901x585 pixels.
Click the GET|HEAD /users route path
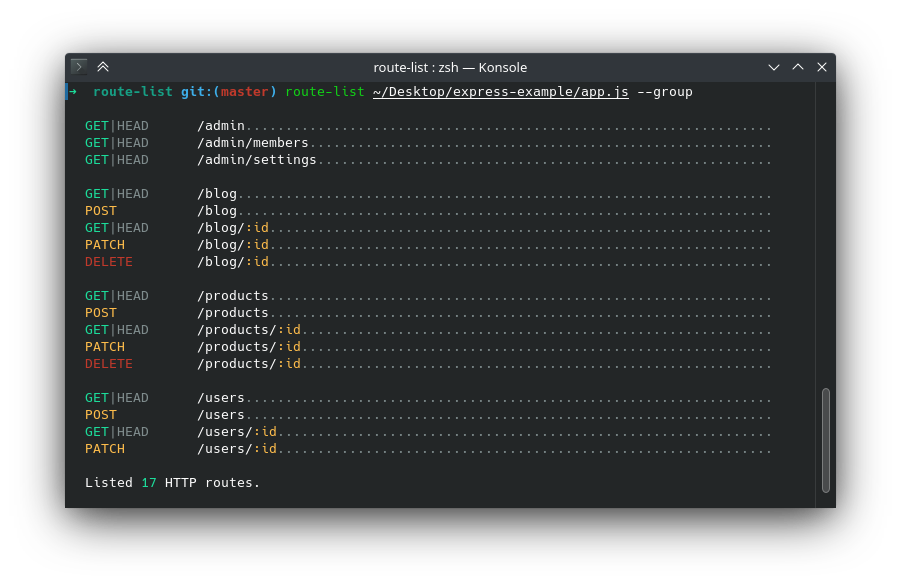click(x=221, y=398)
